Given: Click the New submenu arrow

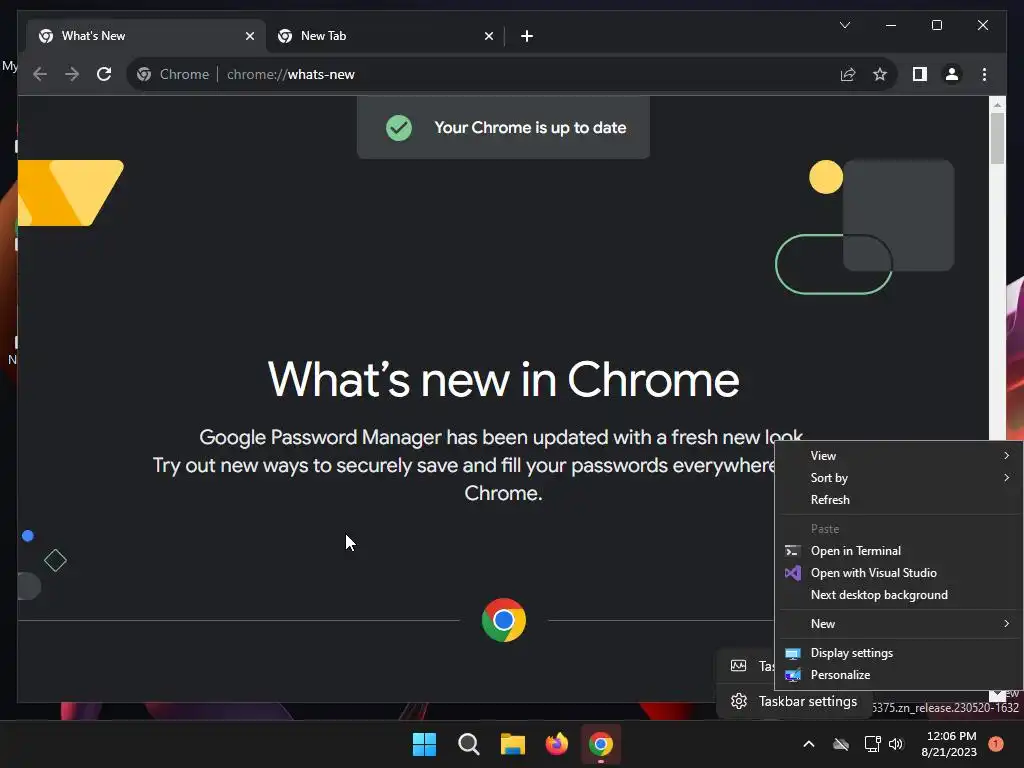Looking at the screenshot, I should 1006,624.
